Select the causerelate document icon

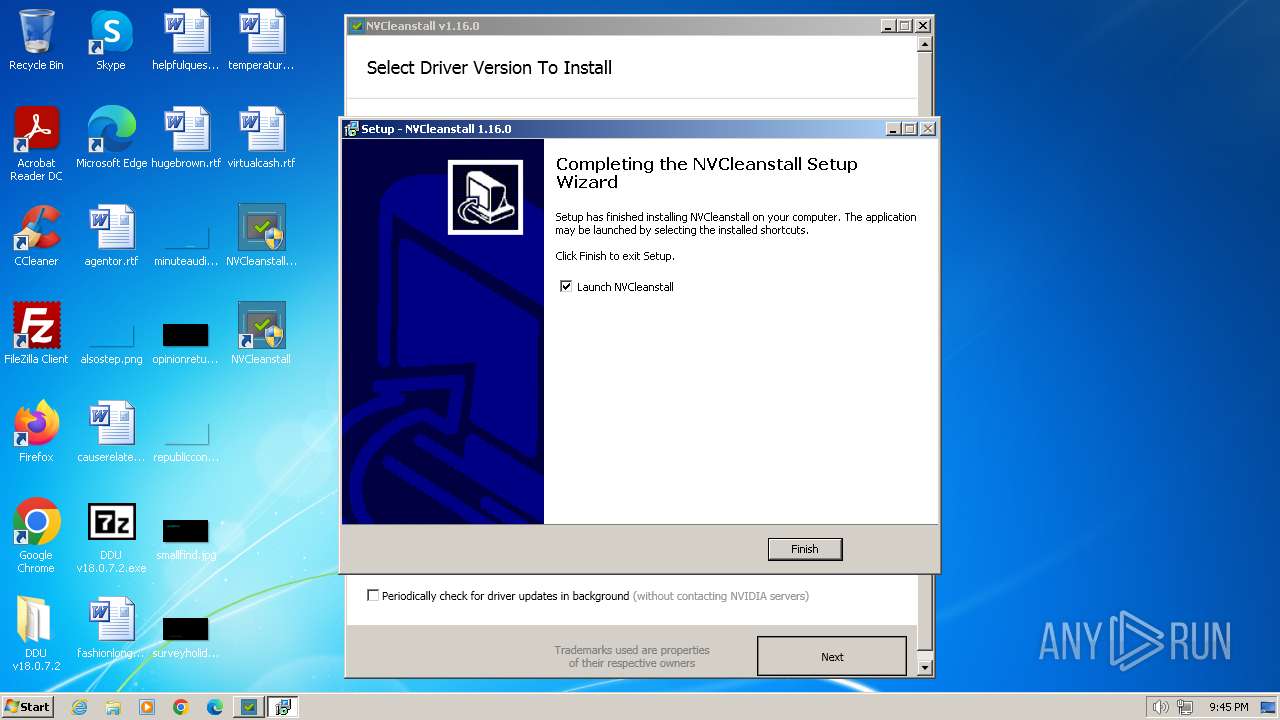pos(111,432)
